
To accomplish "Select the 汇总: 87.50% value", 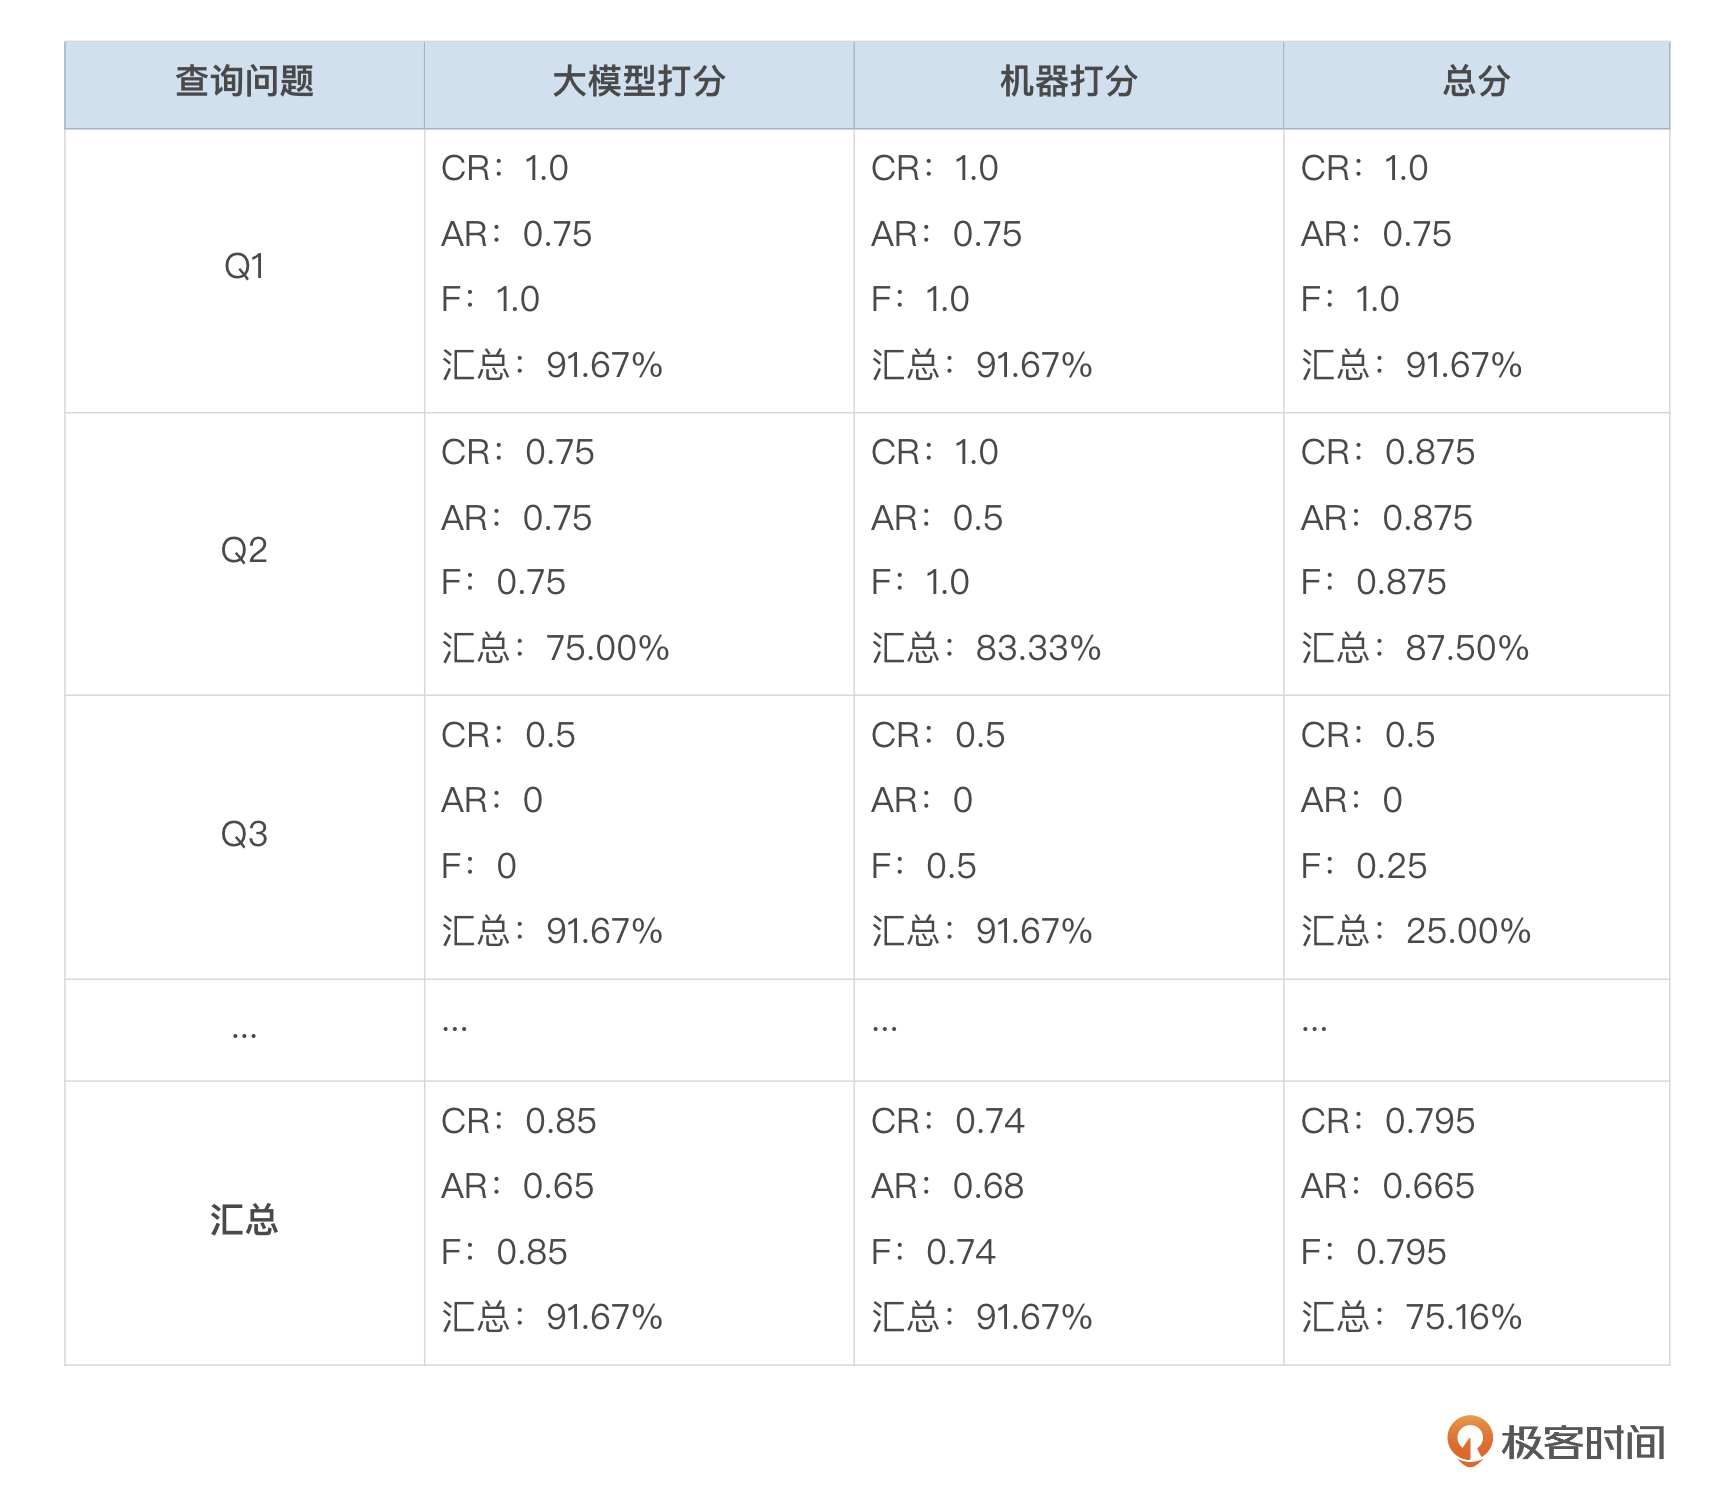I will 1415,648.
